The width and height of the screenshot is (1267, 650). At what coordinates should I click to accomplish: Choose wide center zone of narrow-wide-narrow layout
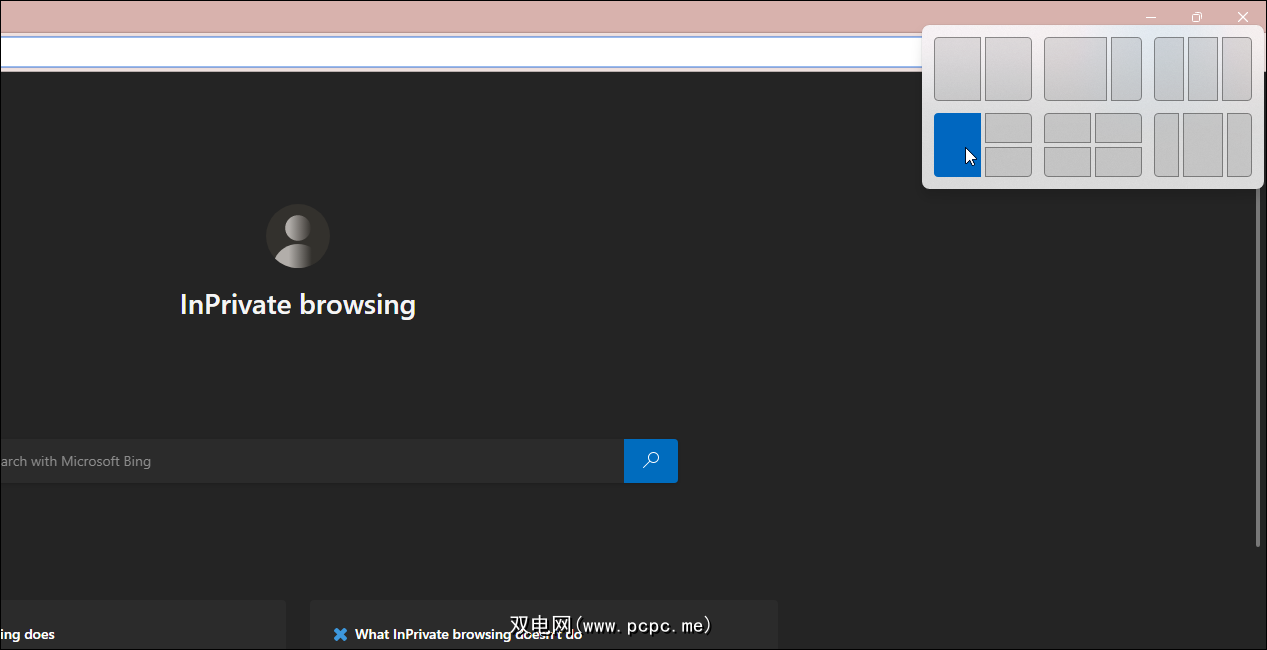(1203, 145)
